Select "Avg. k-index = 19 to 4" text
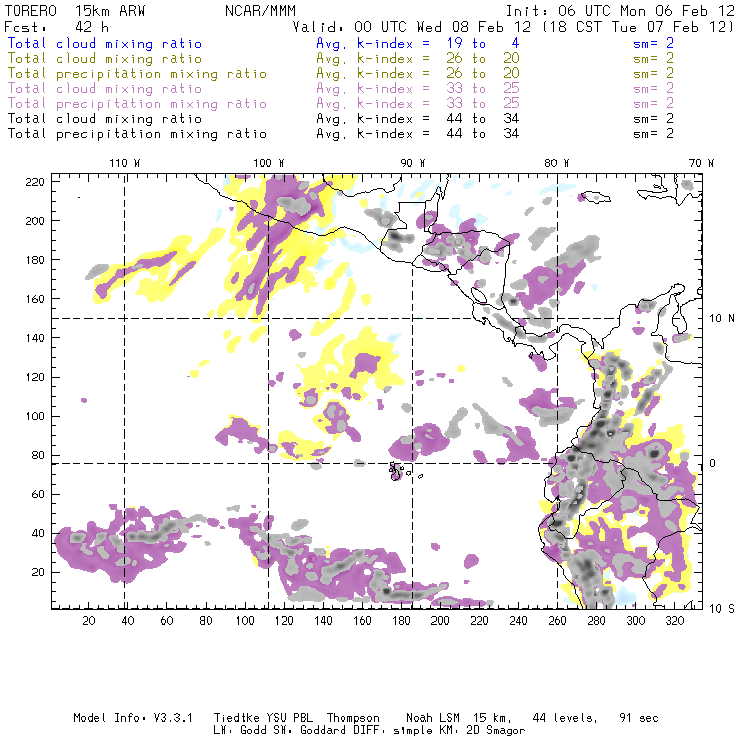This screenshot has height=740, width=740. [418, 43]
